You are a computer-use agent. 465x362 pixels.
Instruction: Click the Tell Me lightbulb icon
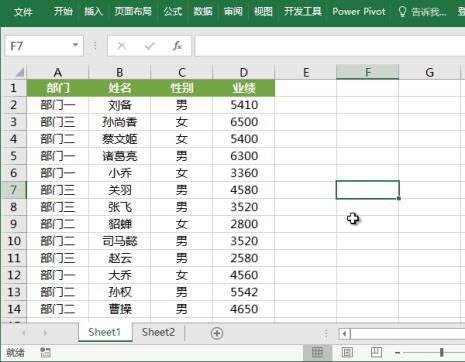coord(402,12)
